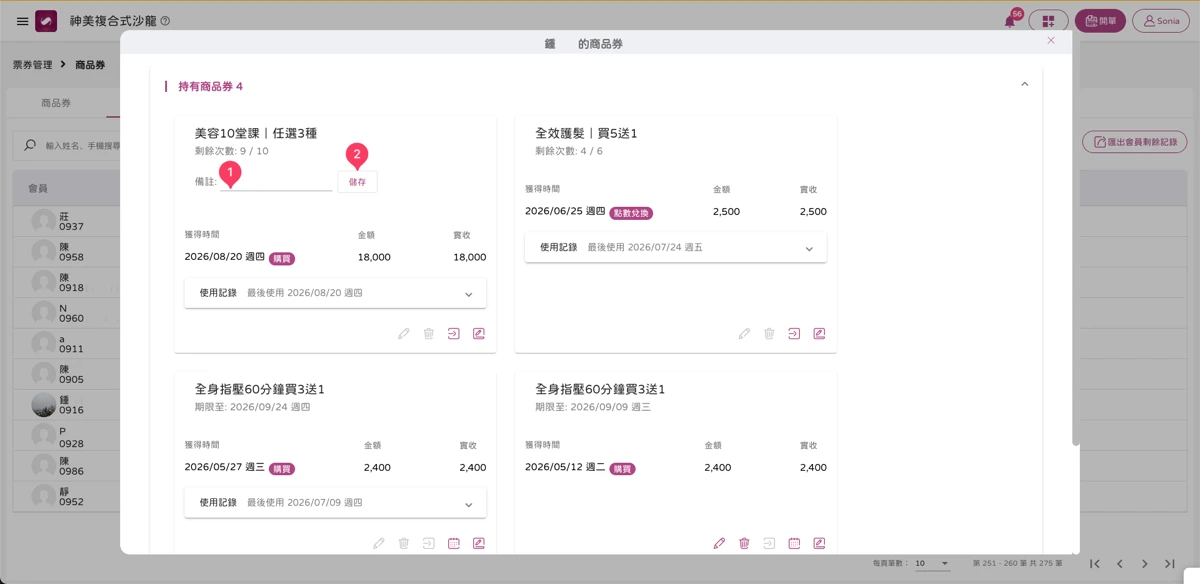Screen dimensions: 1200x584
Task: Click pencil edit icon on 美容10堂課 card
Action: click(x=404, y=334)
